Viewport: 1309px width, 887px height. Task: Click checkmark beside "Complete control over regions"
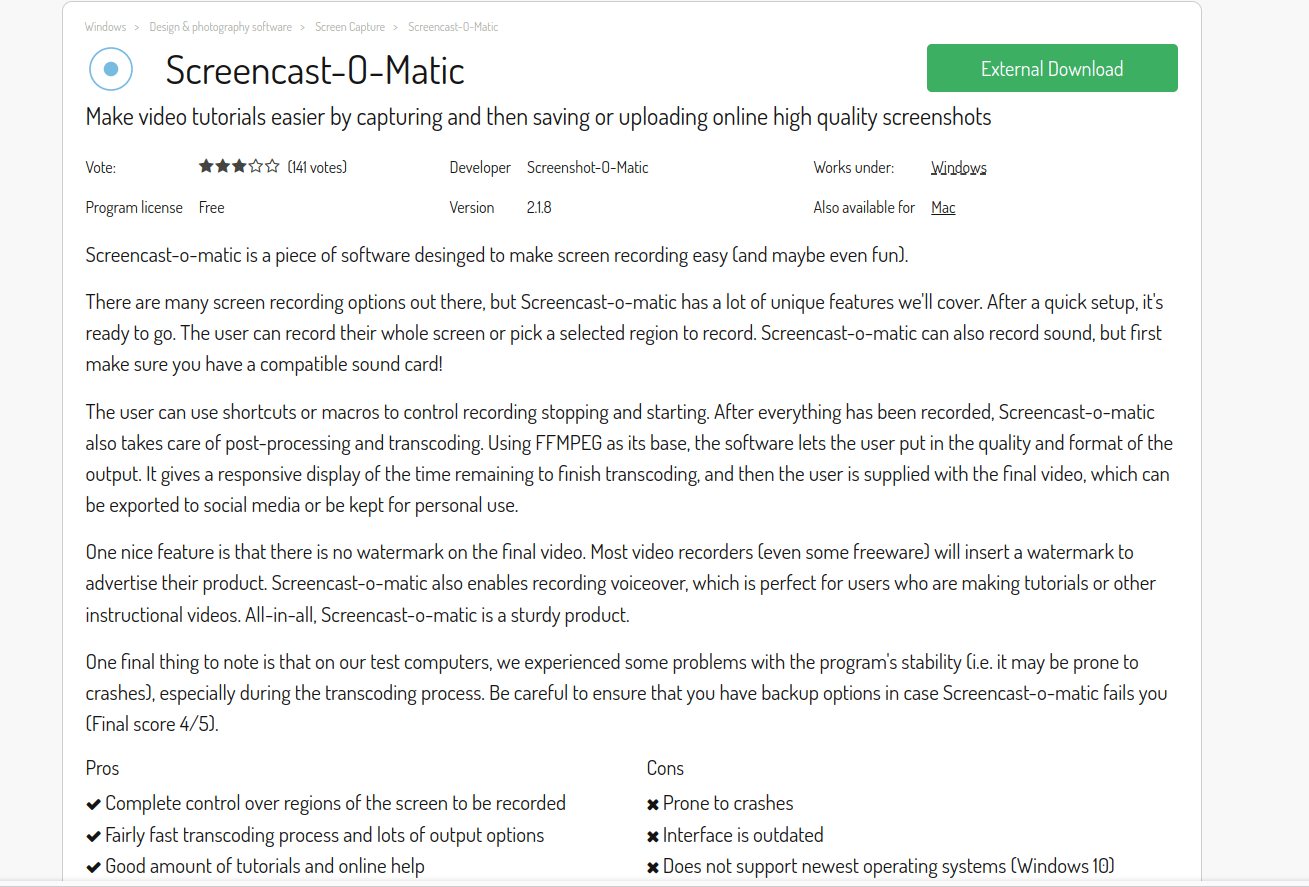point(93,804)
